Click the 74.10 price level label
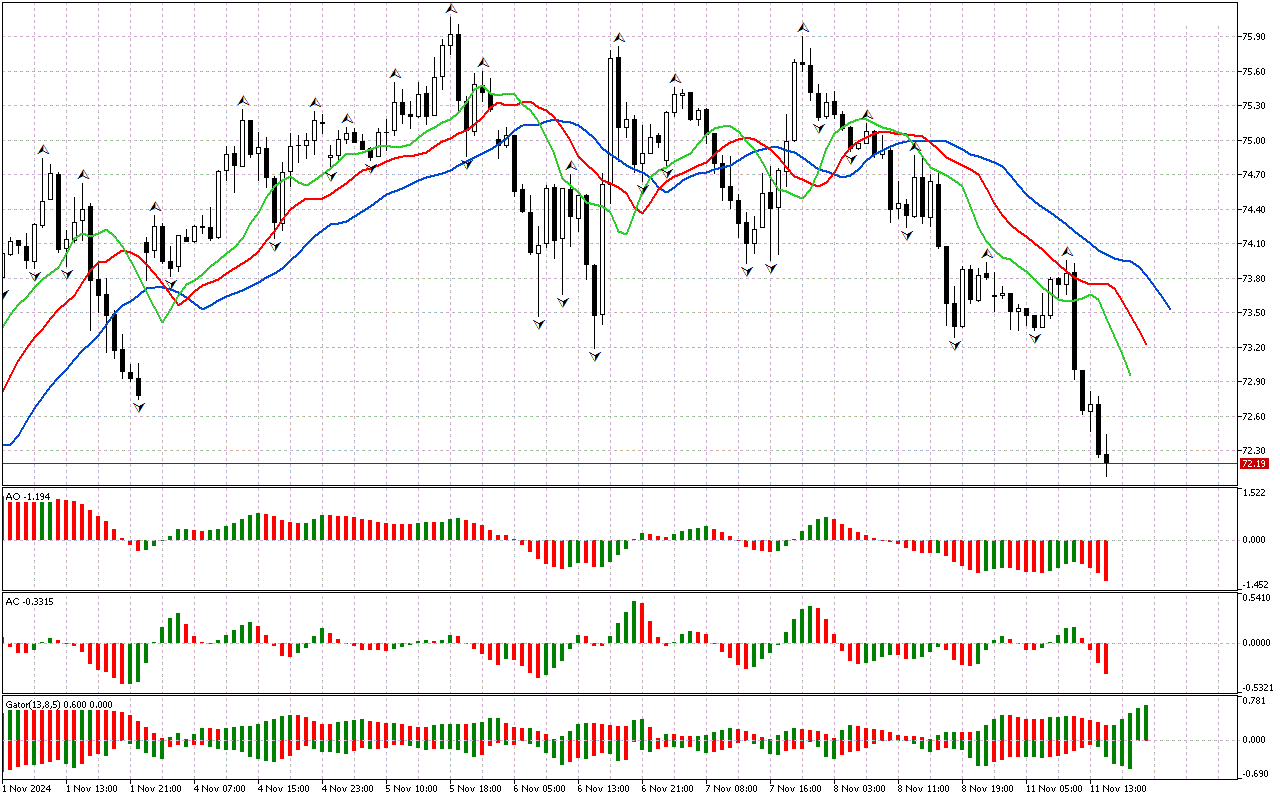1280x800 pixels. pyautogui.click(x=1254, y=244)
